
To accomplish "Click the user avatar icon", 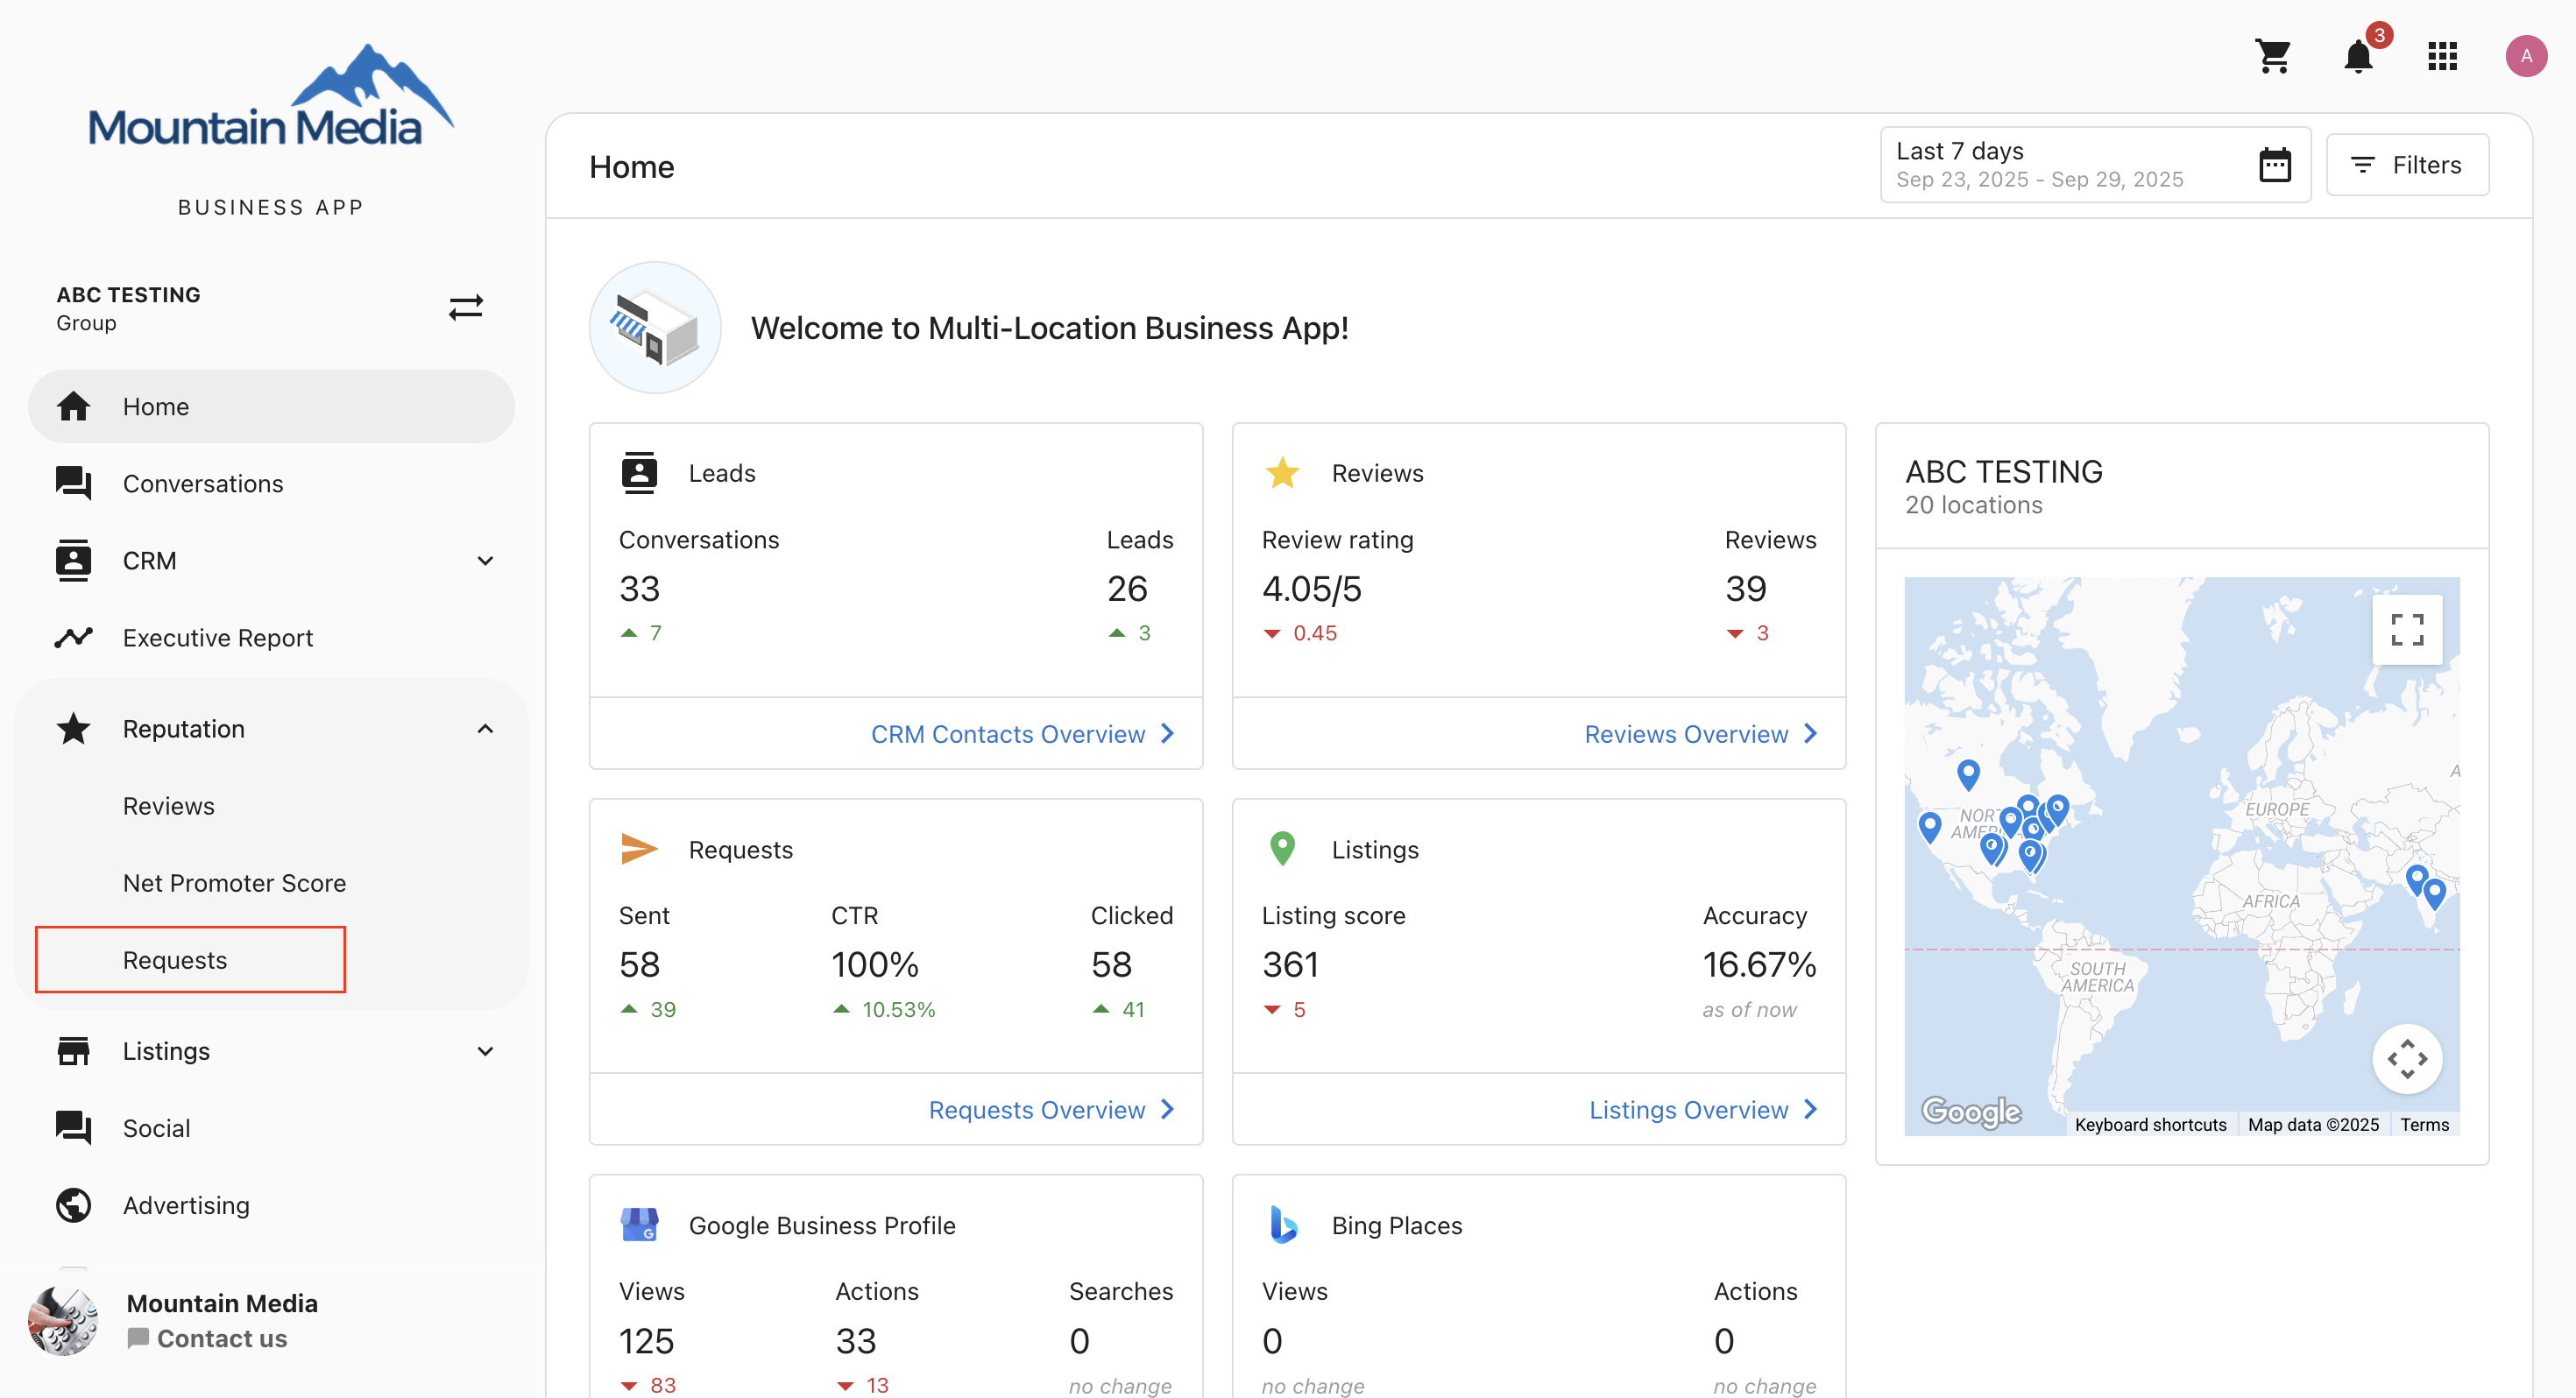I will (x=2525, y=56).
